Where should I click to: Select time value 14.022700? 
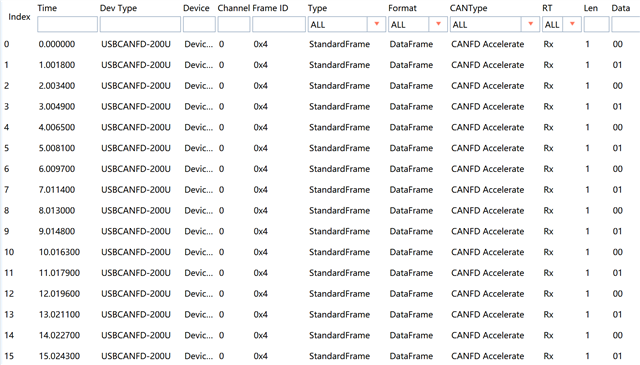point(59,336)
